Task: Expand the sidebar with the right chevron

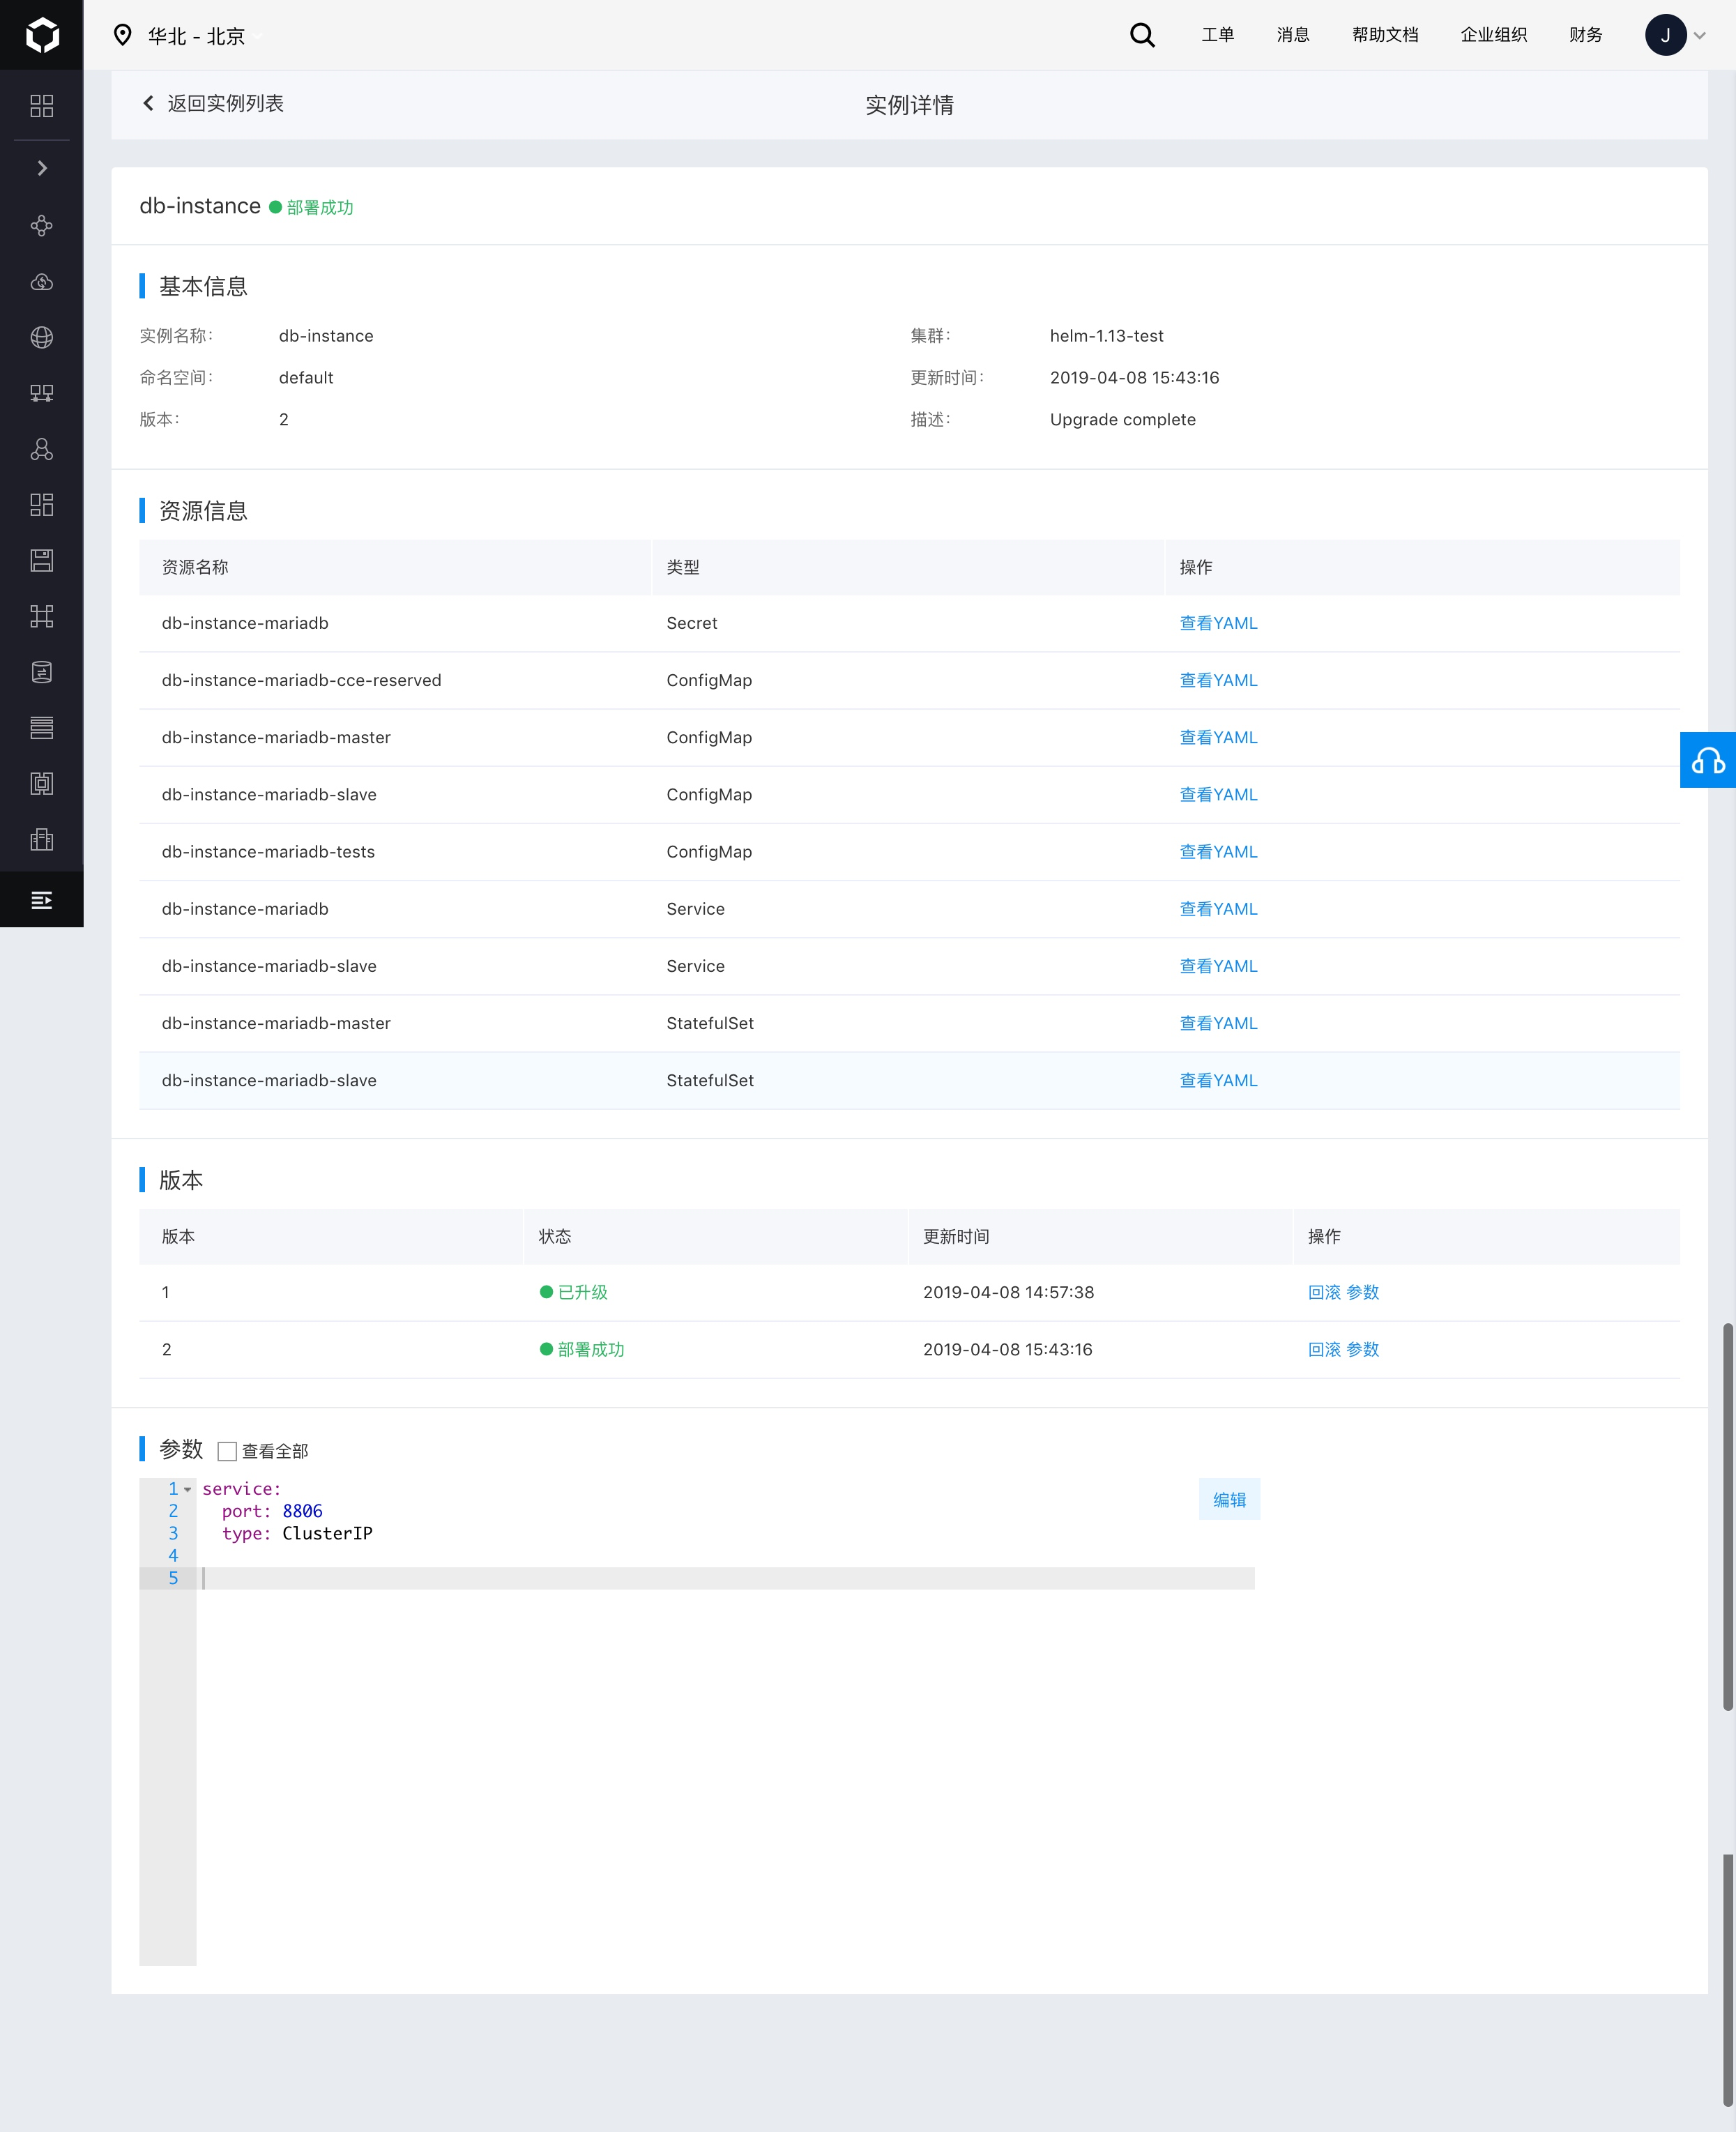Action: pos(42,168)
